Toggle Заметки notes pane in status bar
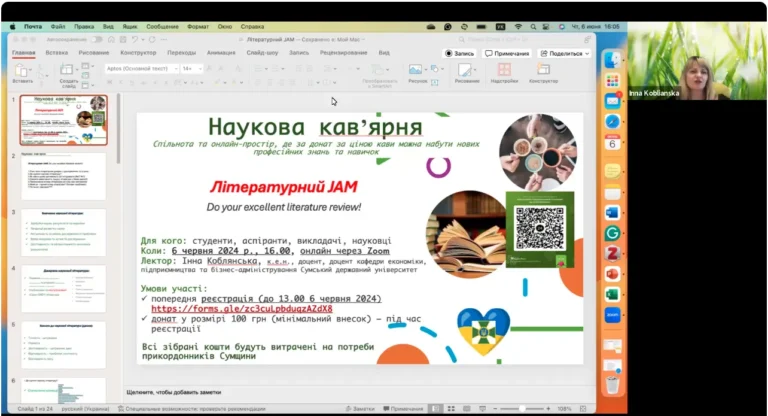768x416 pixels. [x=360, y=408]
